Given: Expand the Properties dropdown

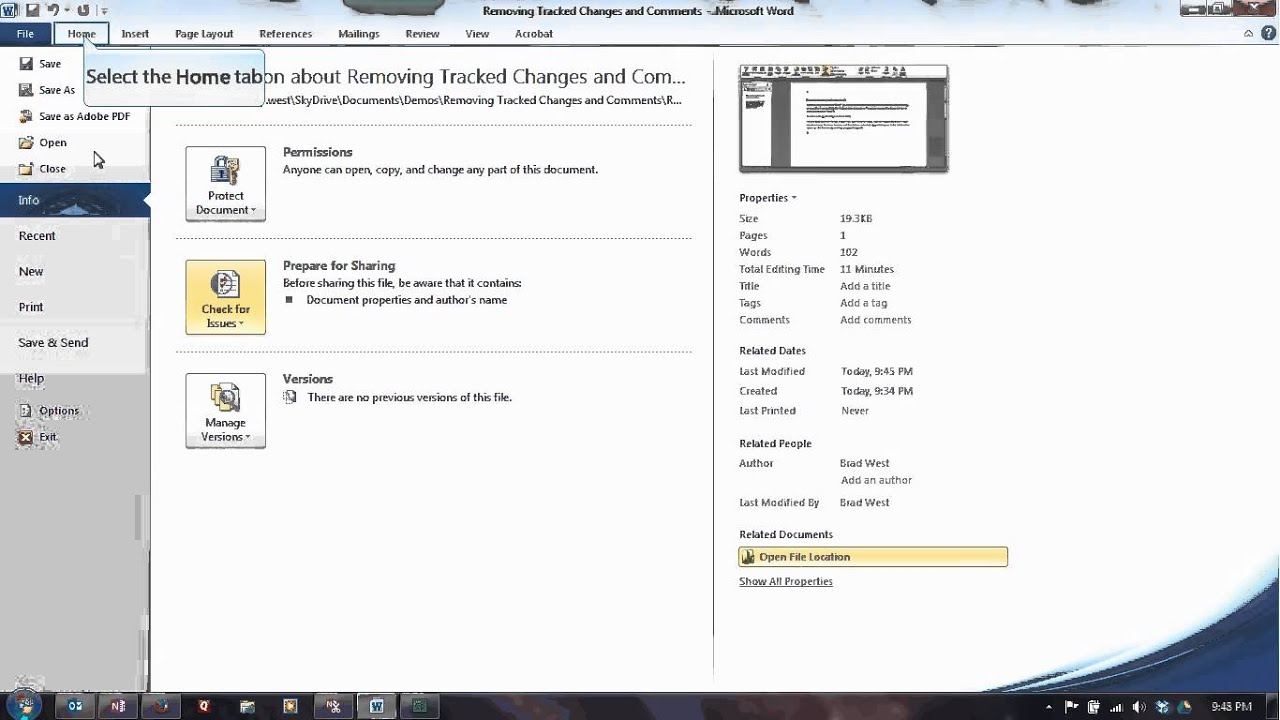Looking at the screenshot, I should (x=768, y=197).
